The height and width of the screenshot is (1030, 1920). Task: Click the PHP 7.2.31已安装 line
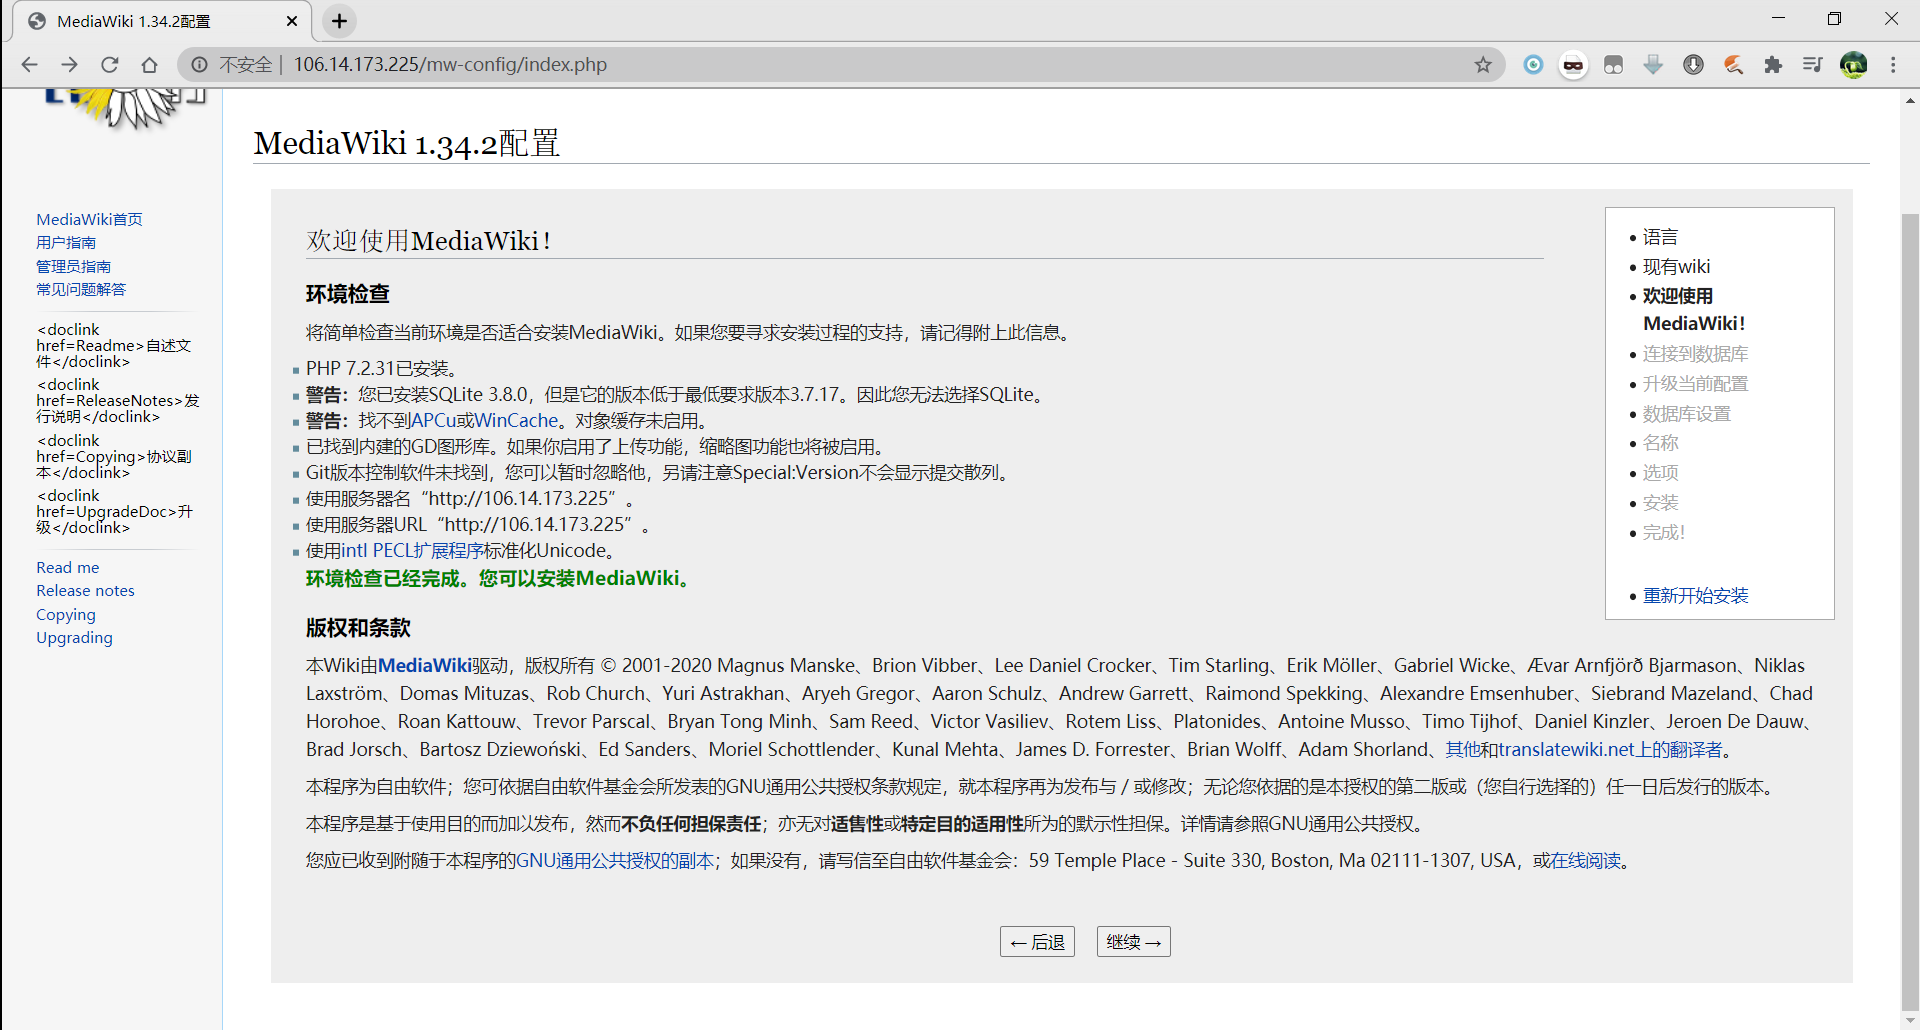[382, 369]
